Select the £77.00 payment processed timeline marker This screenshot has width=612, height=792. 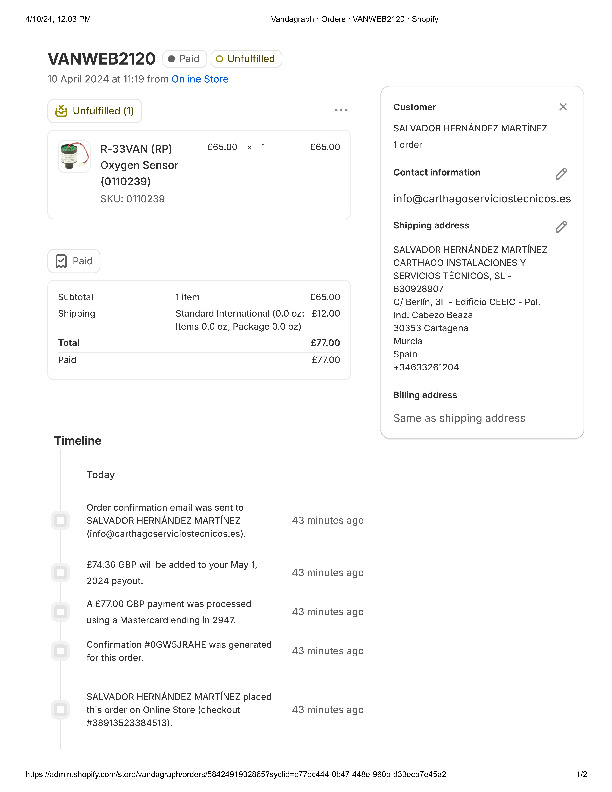[60, 612]
